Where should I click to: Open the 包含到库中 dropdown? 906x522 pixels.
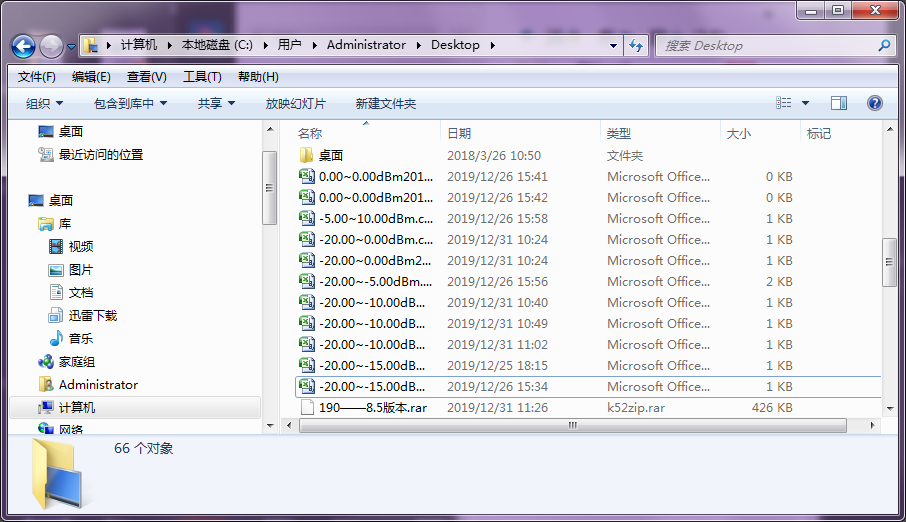tap(130, 104)
